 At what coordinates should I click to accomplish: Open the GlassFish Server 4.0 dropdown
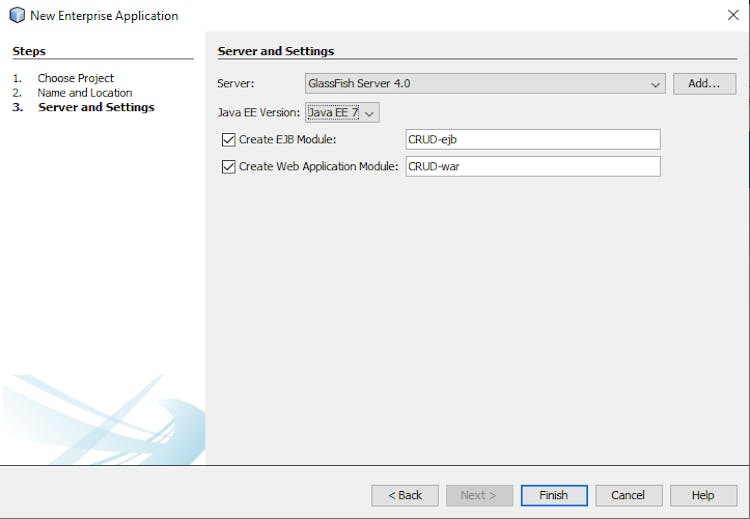[485, 84]
